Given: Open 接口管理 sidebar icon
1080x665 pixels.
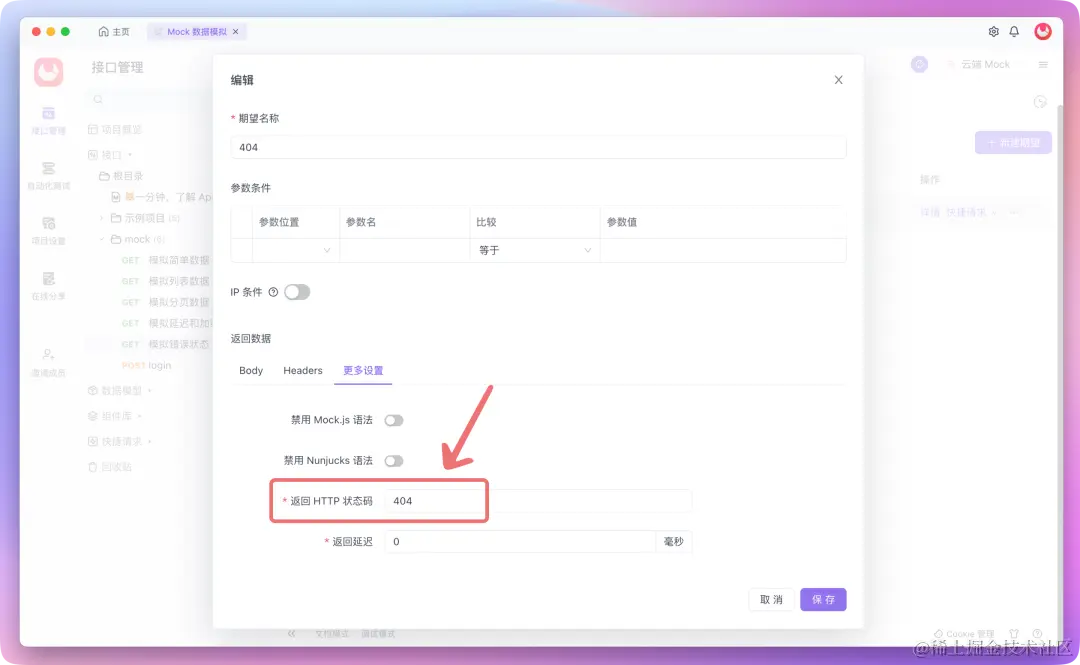Looking at the screenshot, I should click(x=48, y=121).
